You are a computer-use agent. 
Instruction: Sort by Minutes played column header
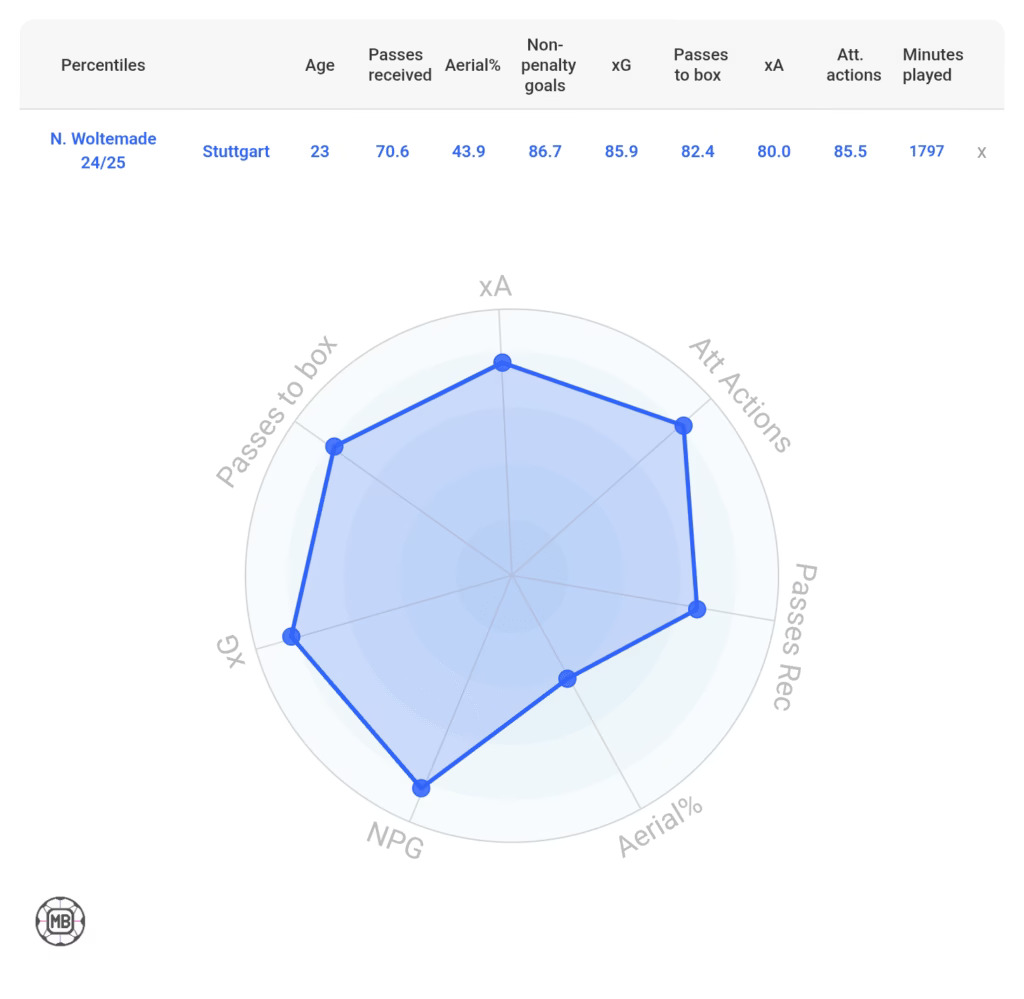click(932, 65)
